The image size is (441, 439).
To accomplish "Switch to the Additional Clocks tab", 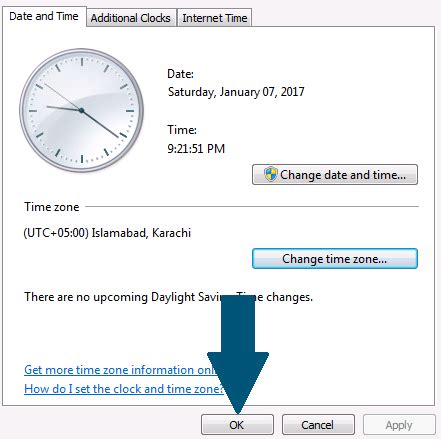I will point(130,18).
